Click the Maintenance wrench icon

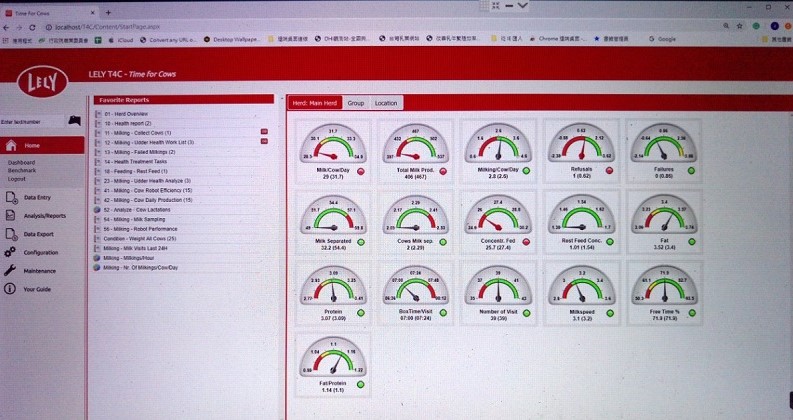pyautogui.click(x=10, y=270)
